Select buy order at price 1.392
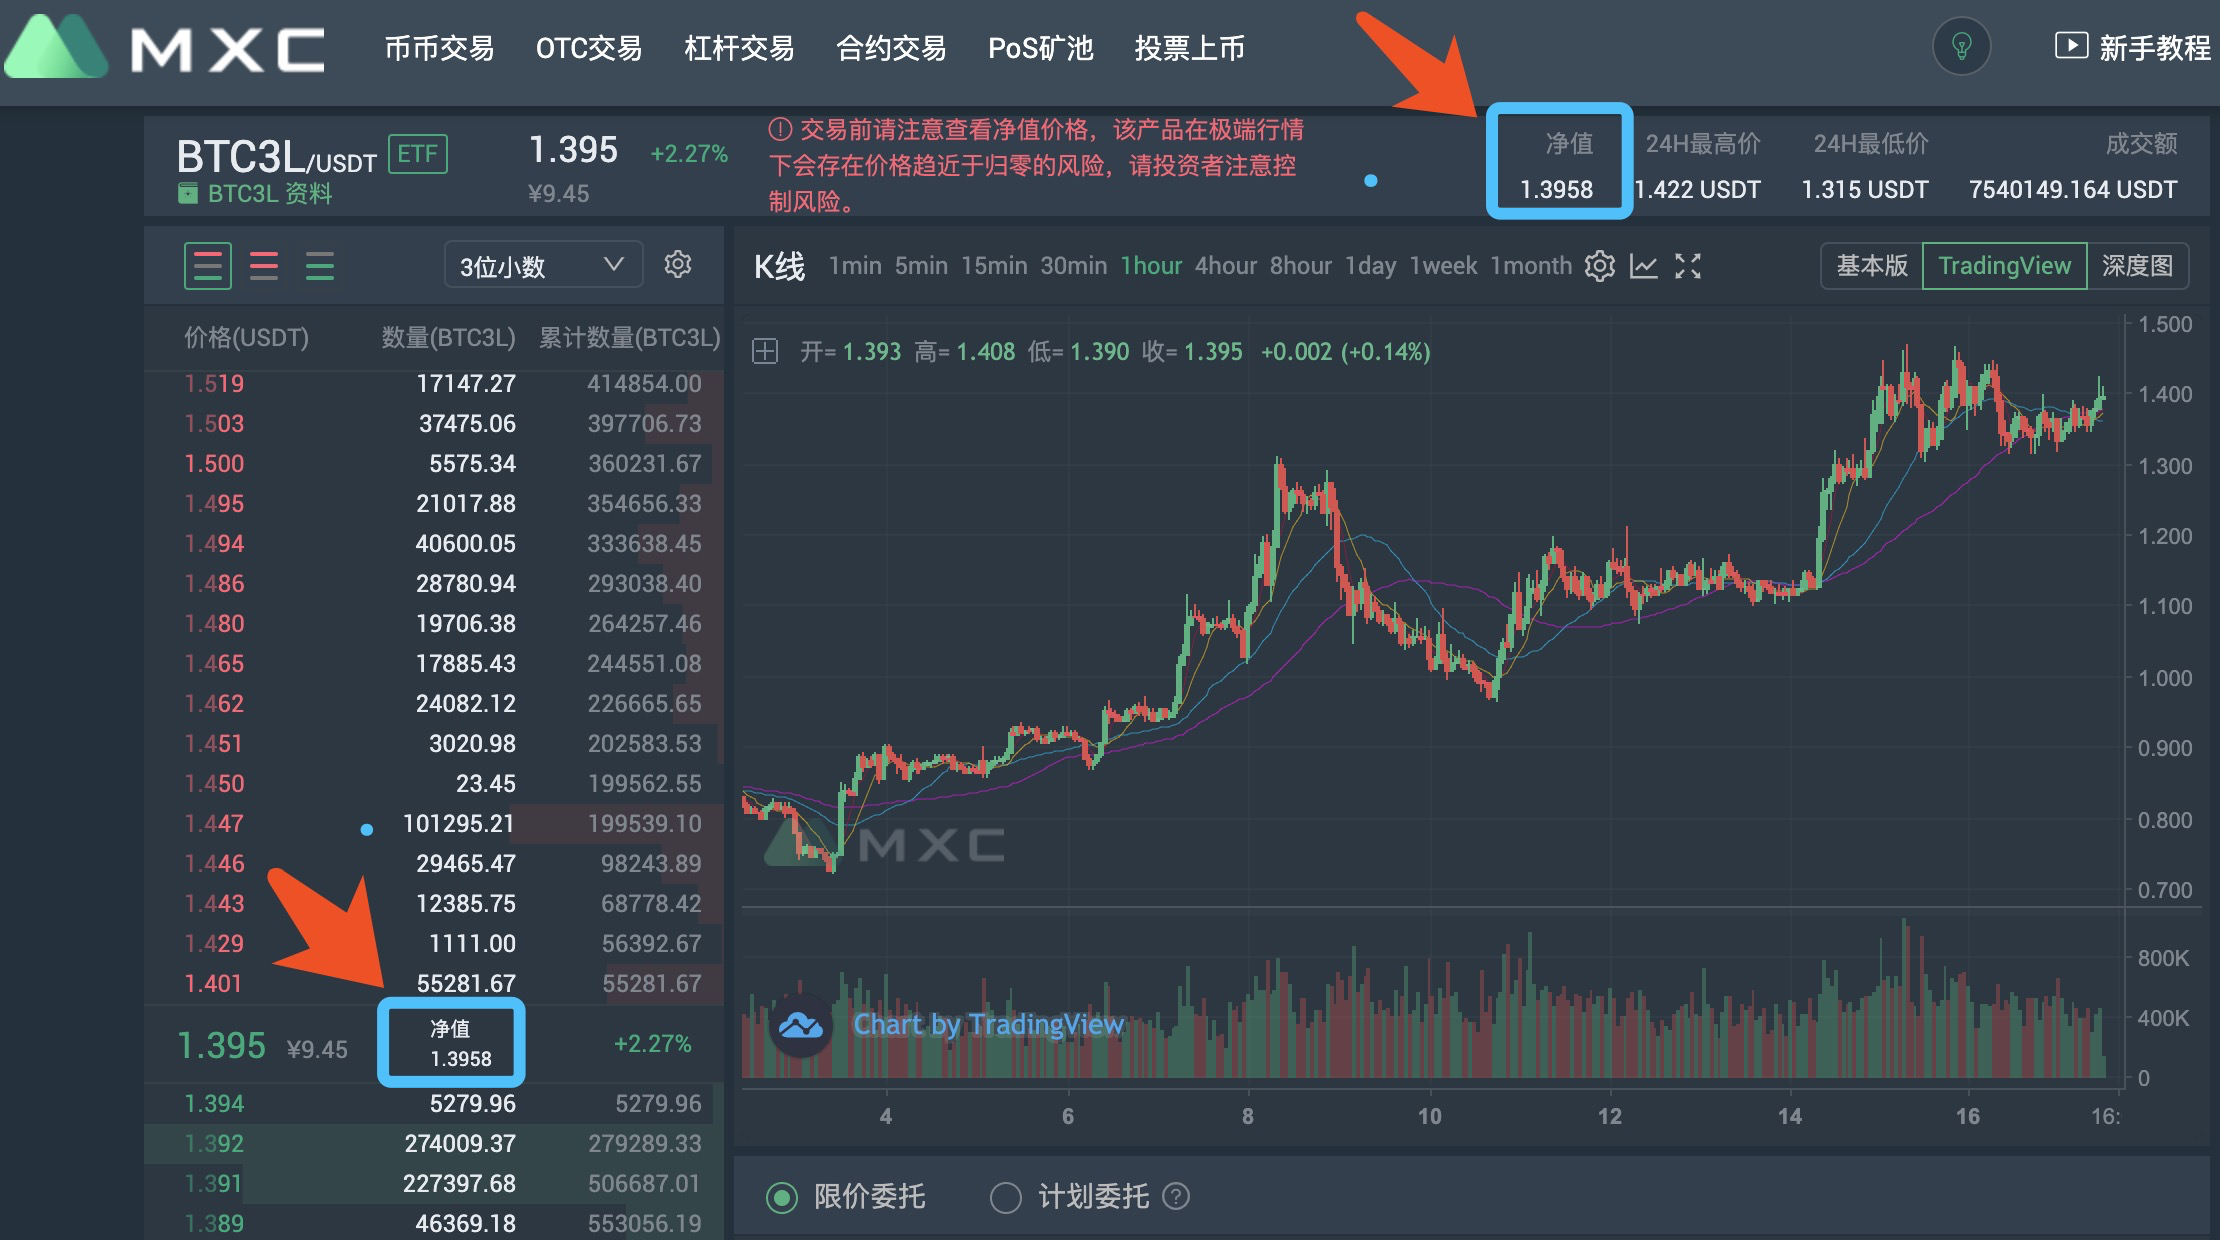Image resolution: width=2220 pixels, height=1240 pixels. pyautogui.click(x=434, y=1144)
